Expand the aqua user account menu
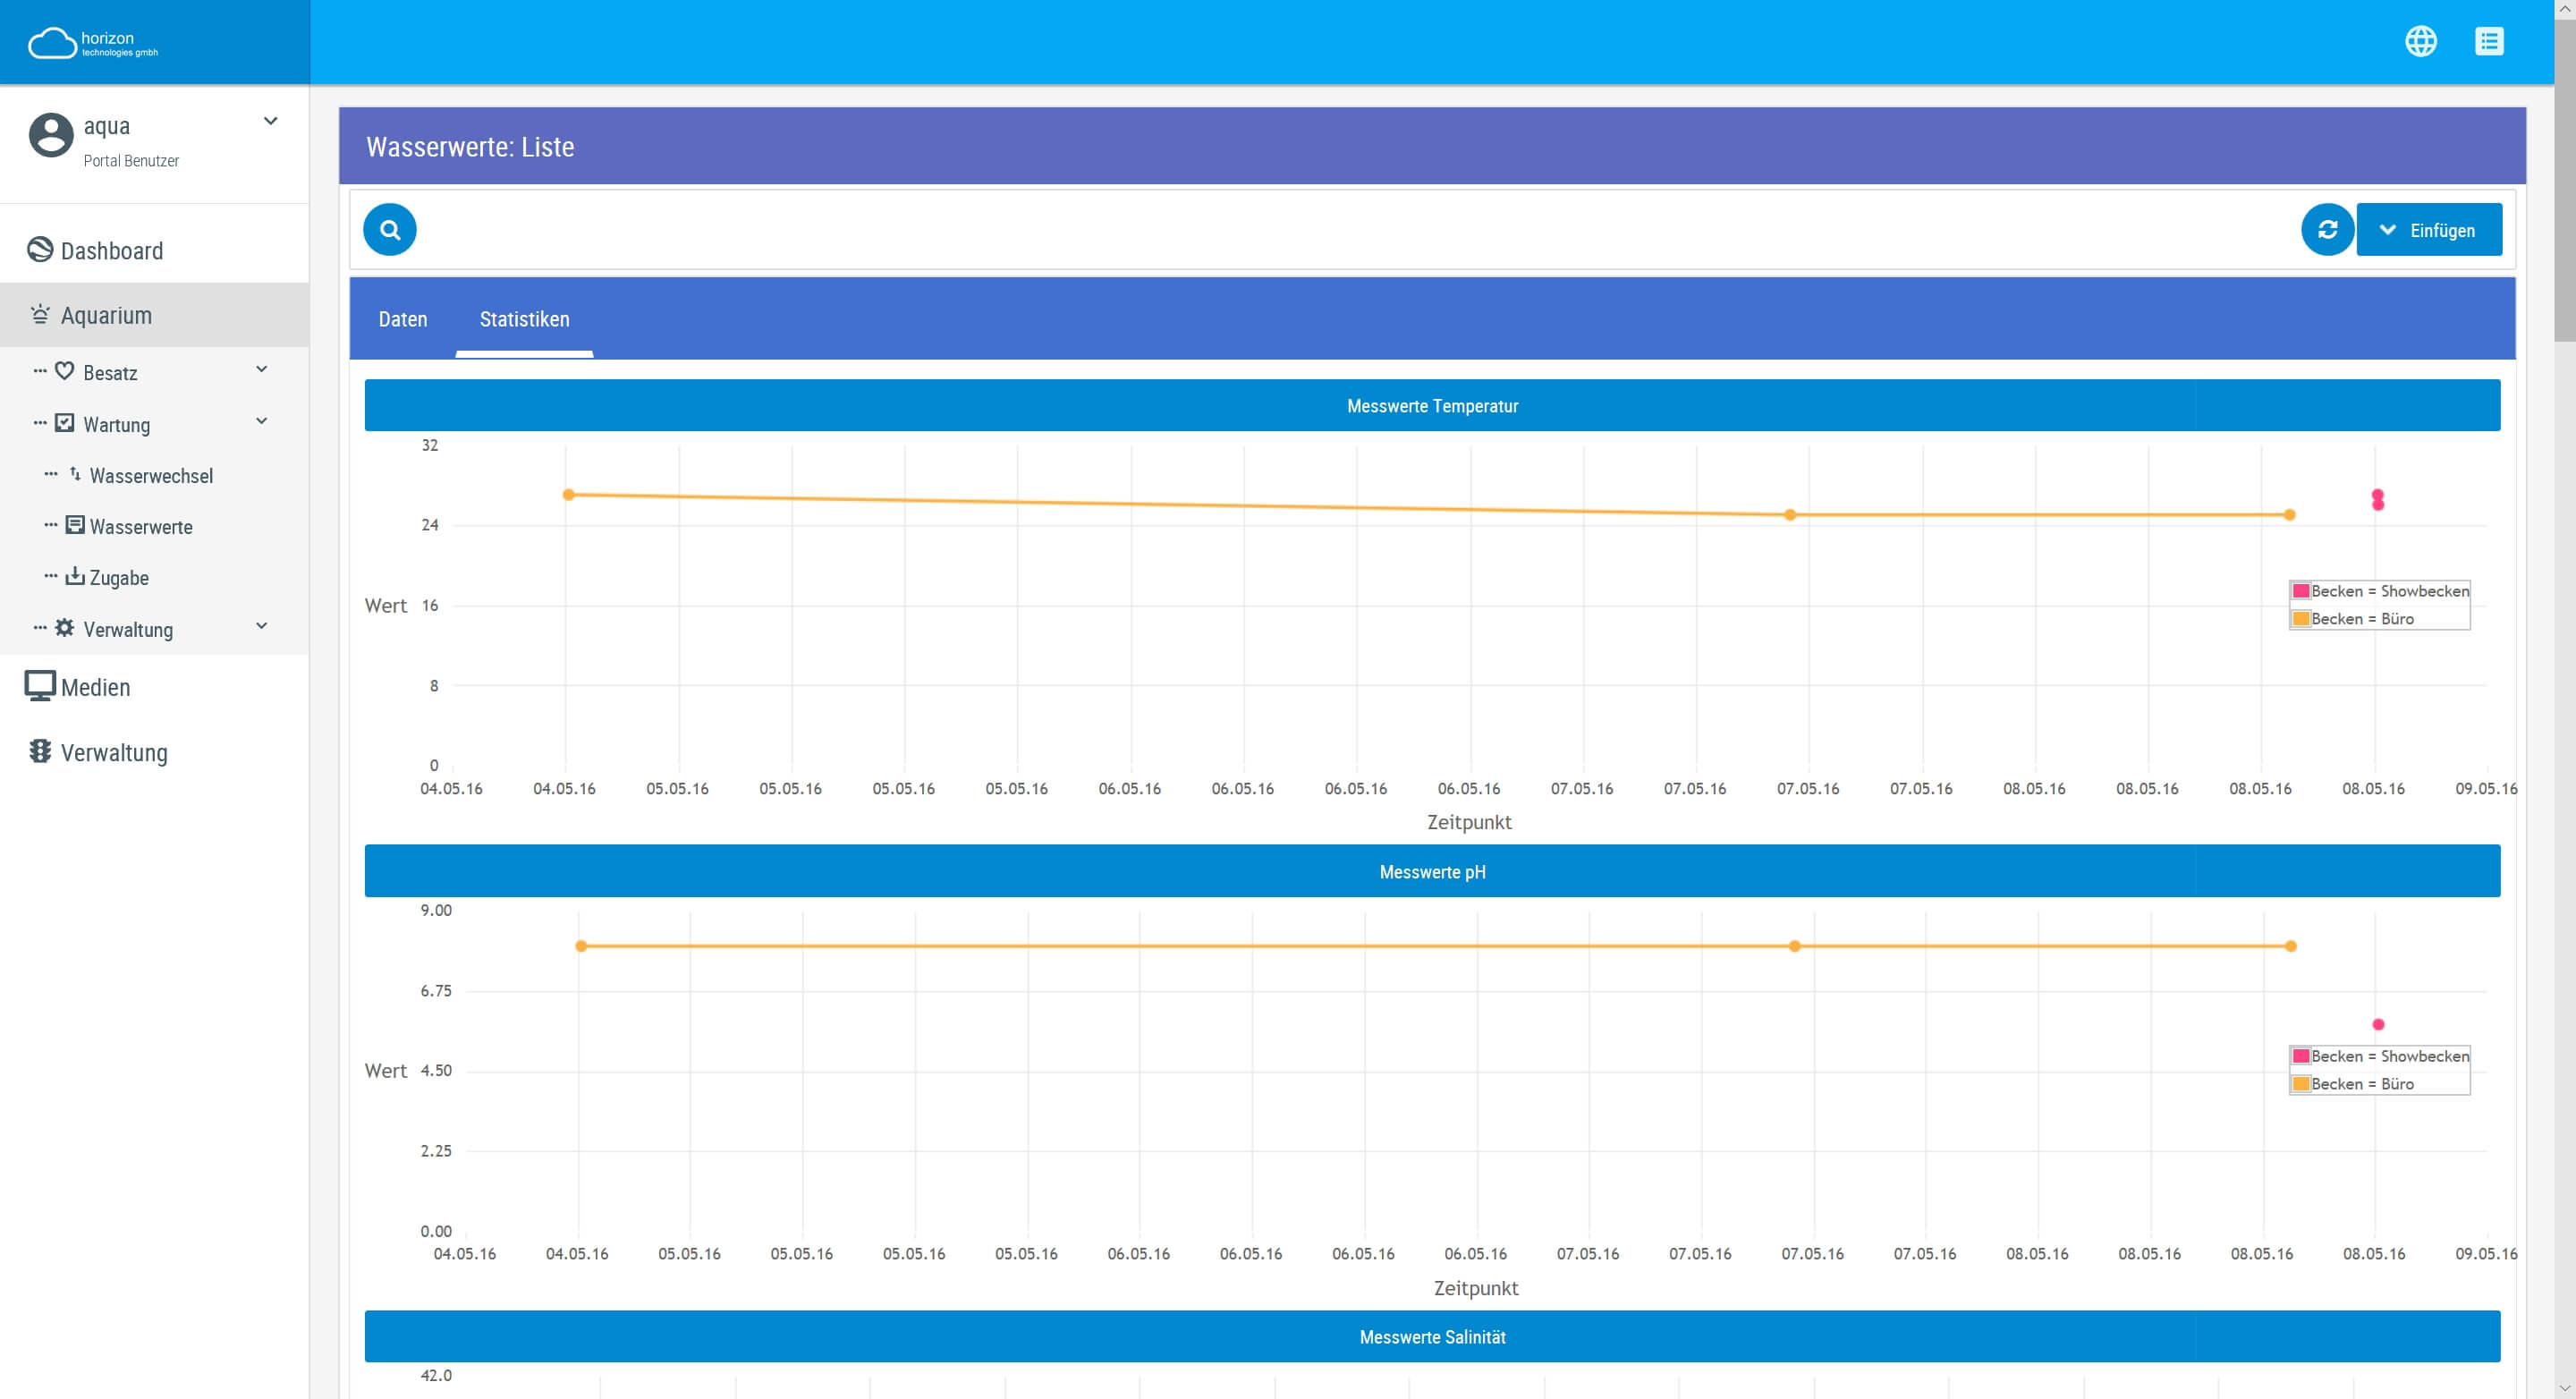 270,120
